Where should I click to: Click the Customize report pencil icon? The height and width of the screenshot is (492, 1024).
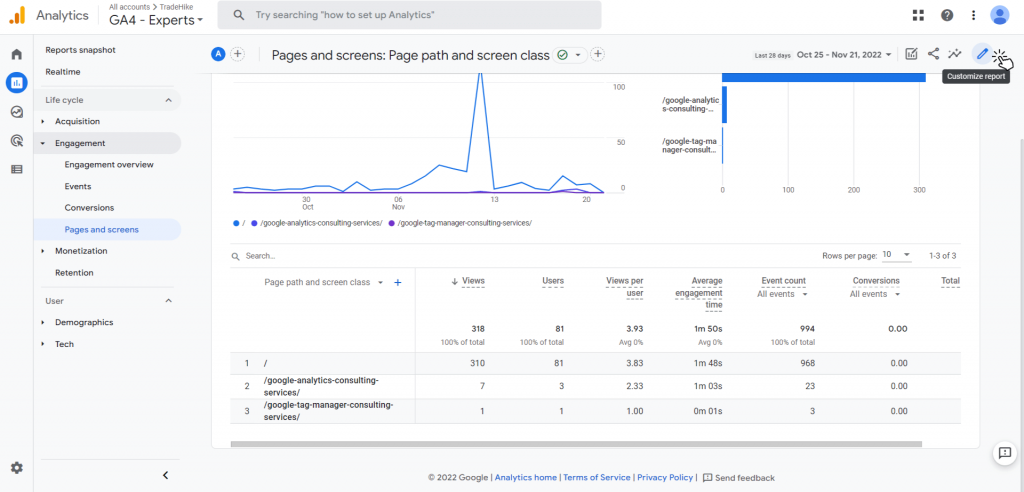click(x=982, y=54)
